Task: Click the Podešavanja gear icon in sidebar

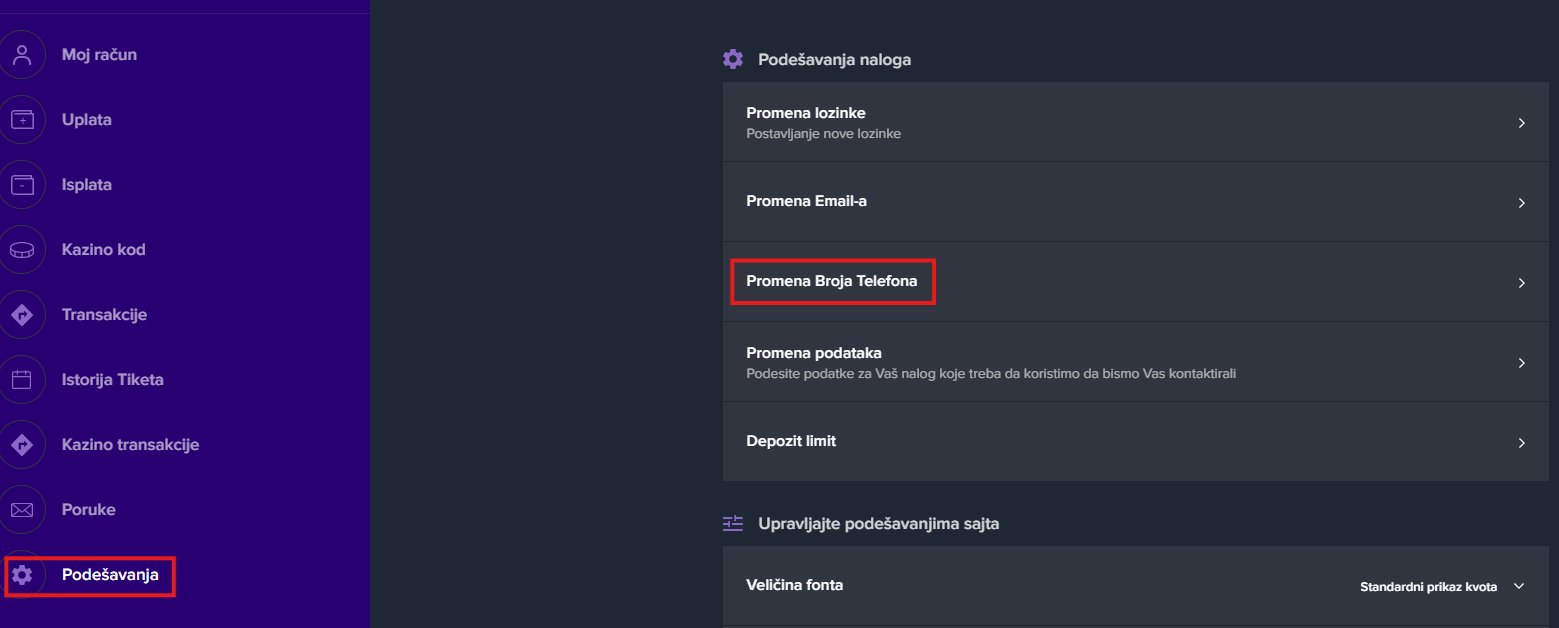Action: point(22,575)
